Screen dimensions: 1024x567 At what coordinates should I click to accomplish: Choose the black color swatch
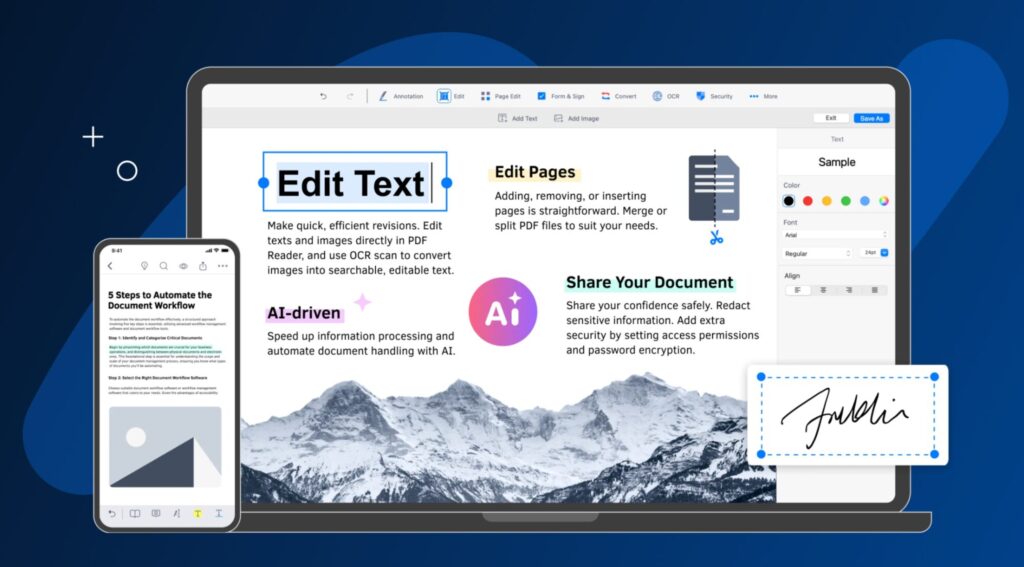[x=789, y=201]
